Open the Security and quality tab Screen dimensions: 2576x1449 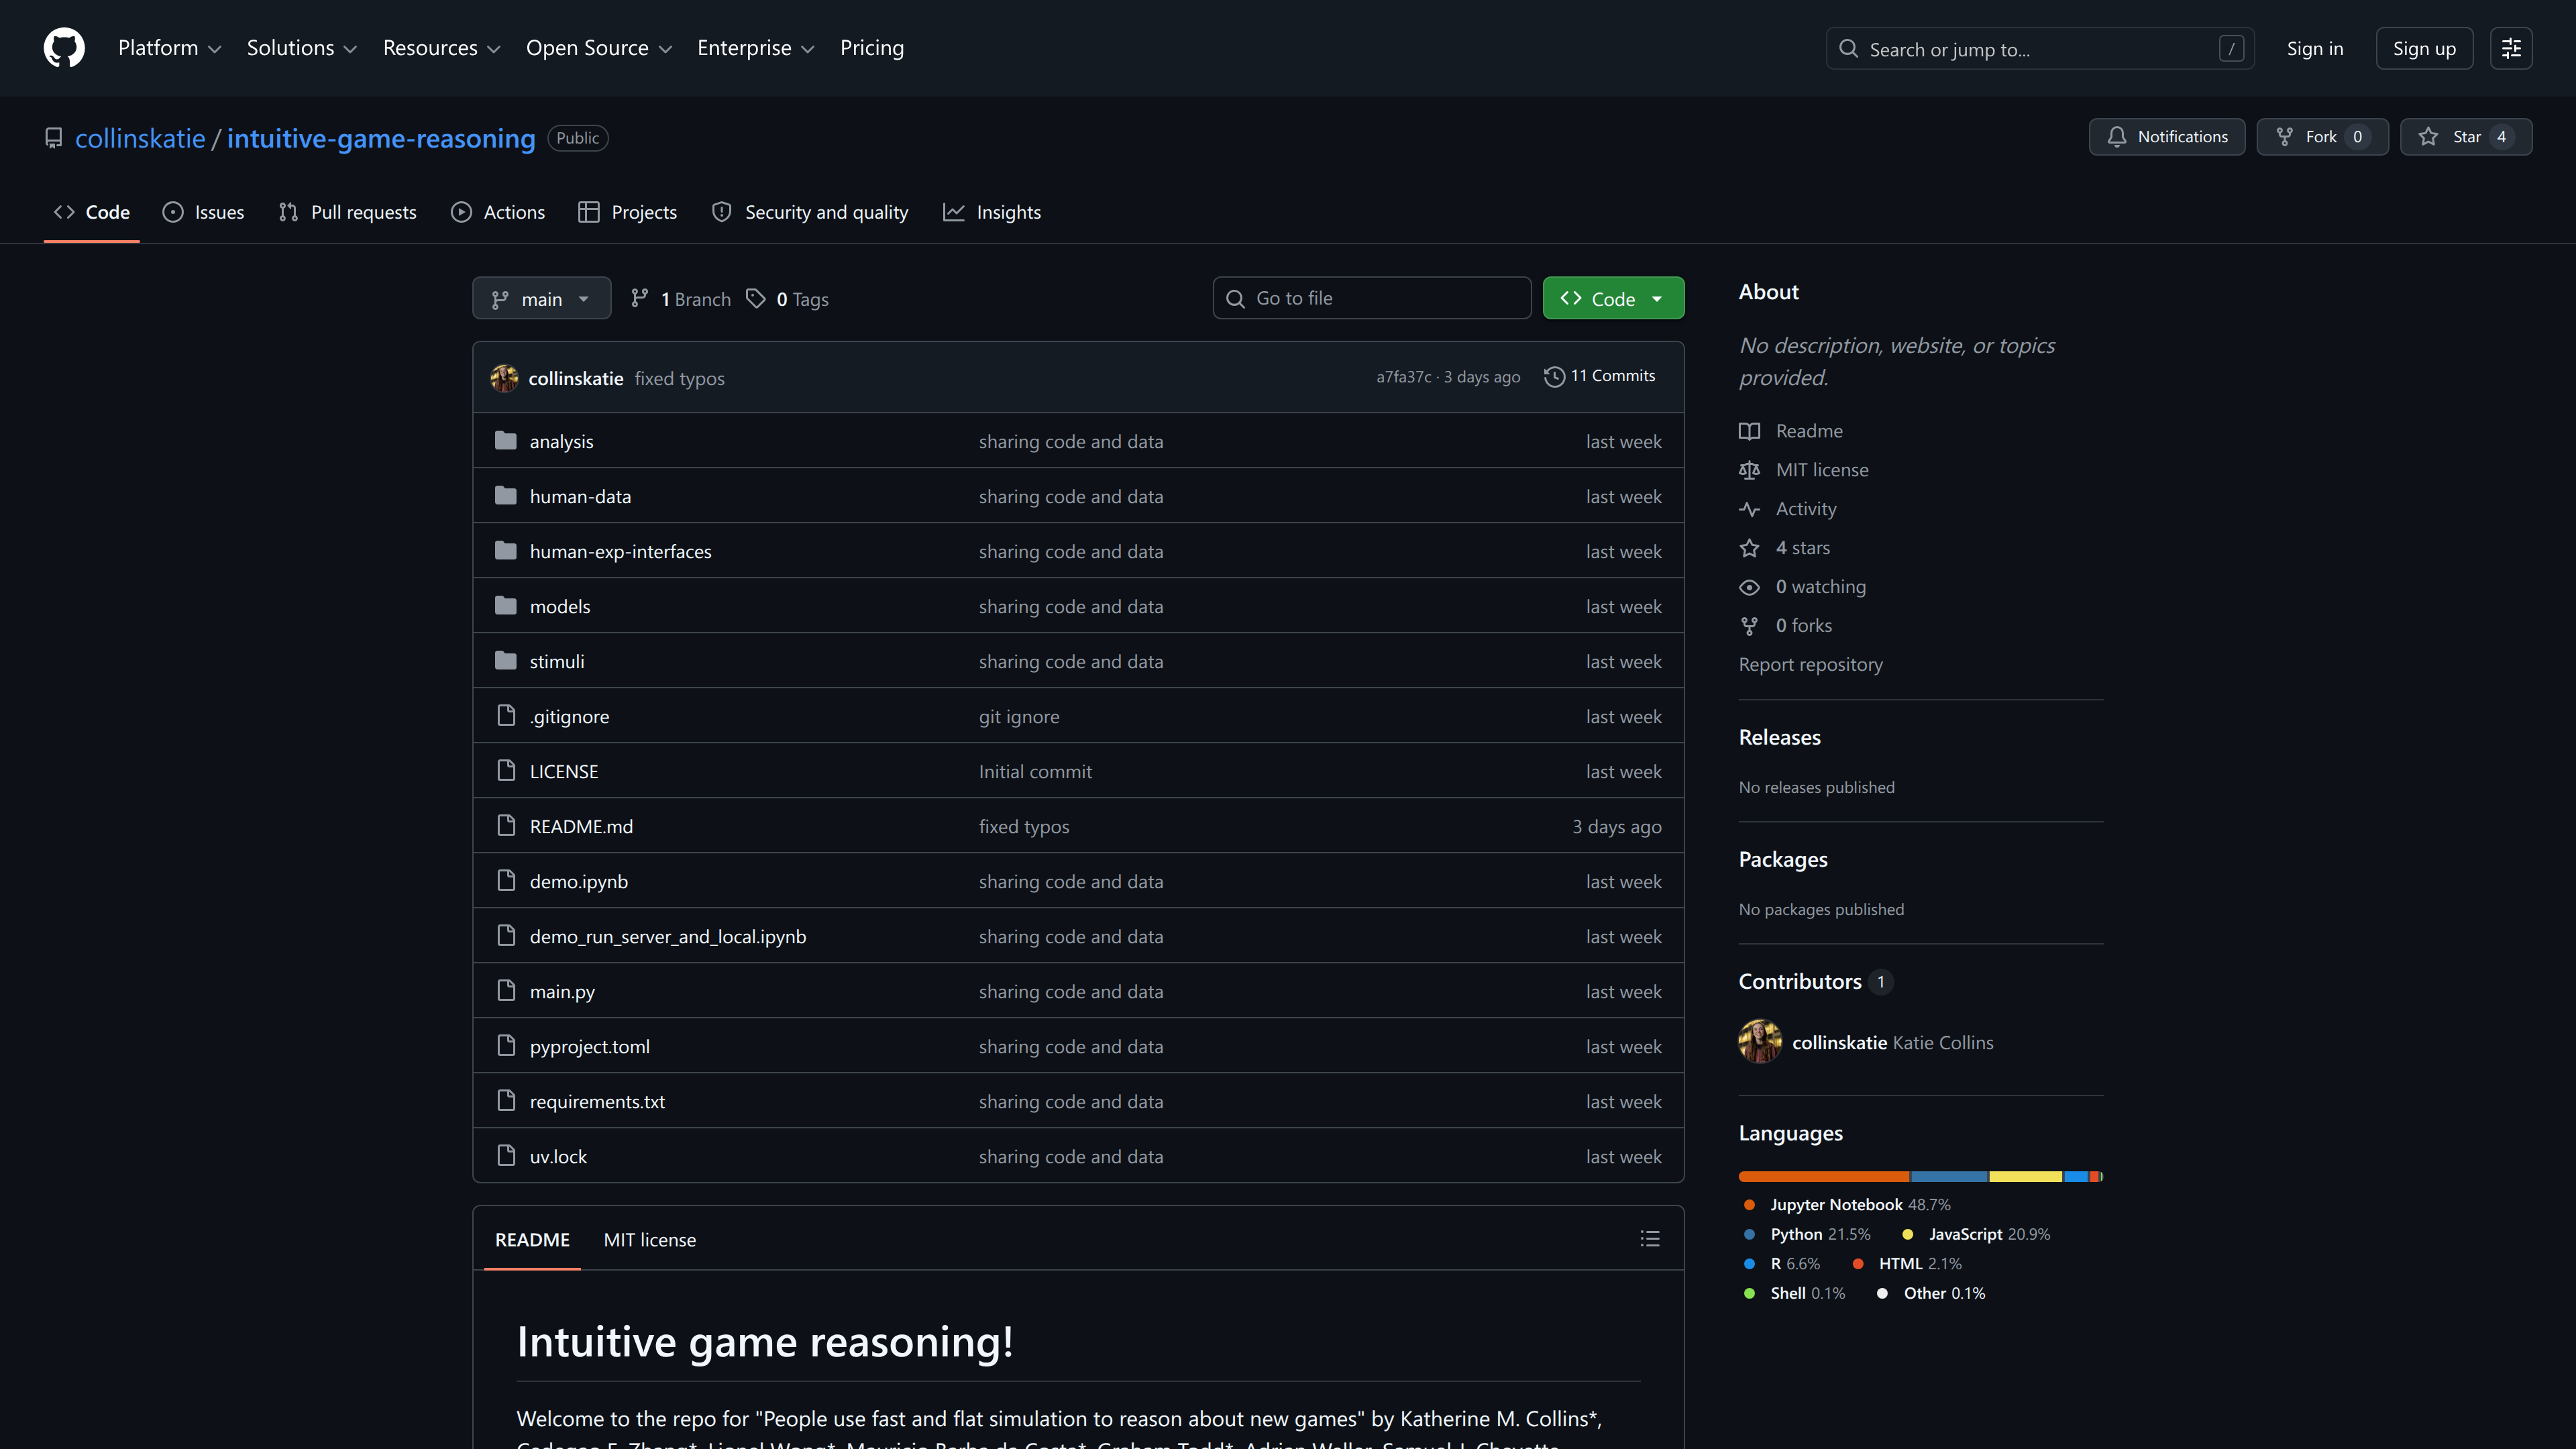809,212
